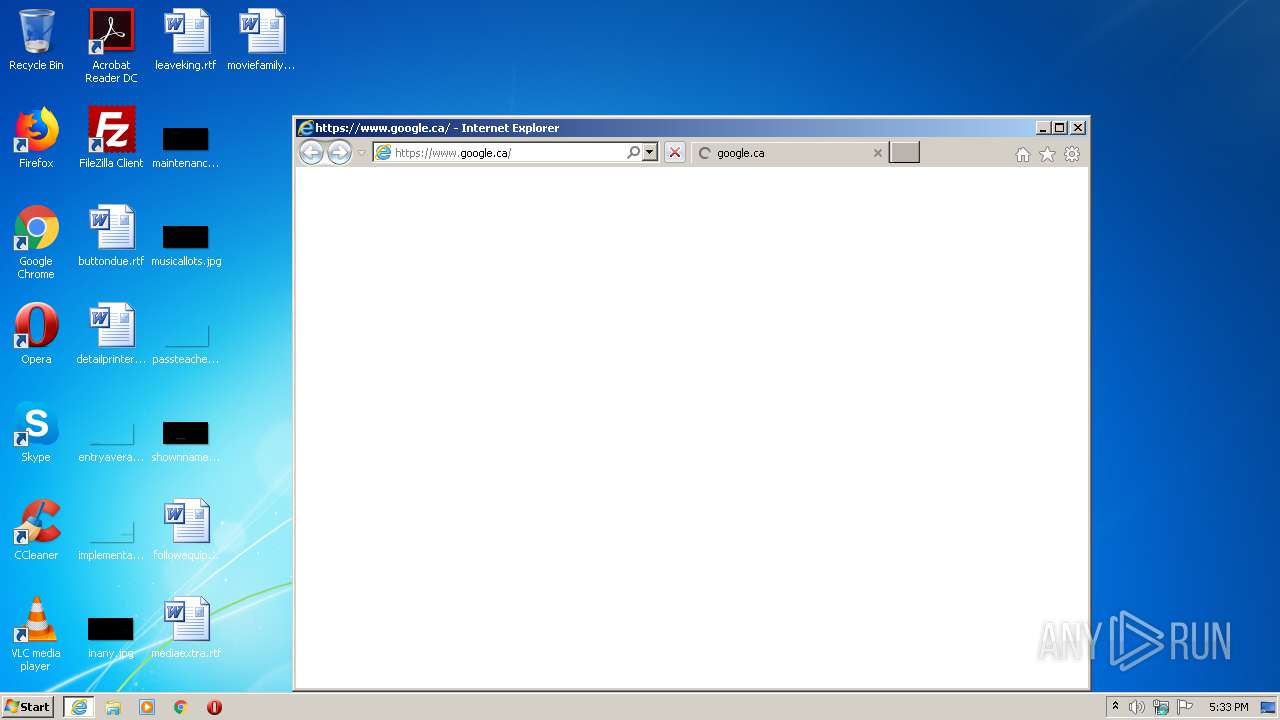Viewport: 1280px width, 720px height.
Task: Go back with Internet Explorer back arrow
Action: (x=311, y=153)
